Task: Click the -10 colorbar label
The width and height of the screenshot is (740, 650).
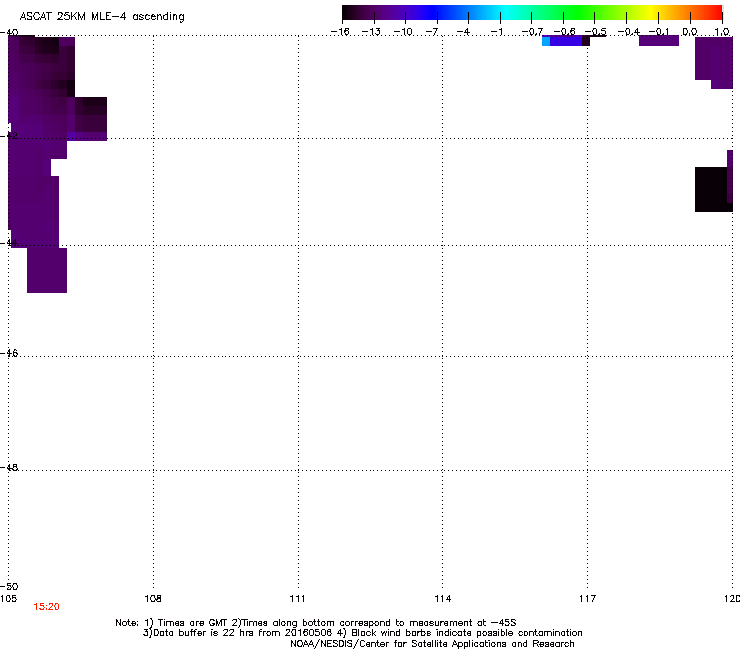Action: (403, 32)
